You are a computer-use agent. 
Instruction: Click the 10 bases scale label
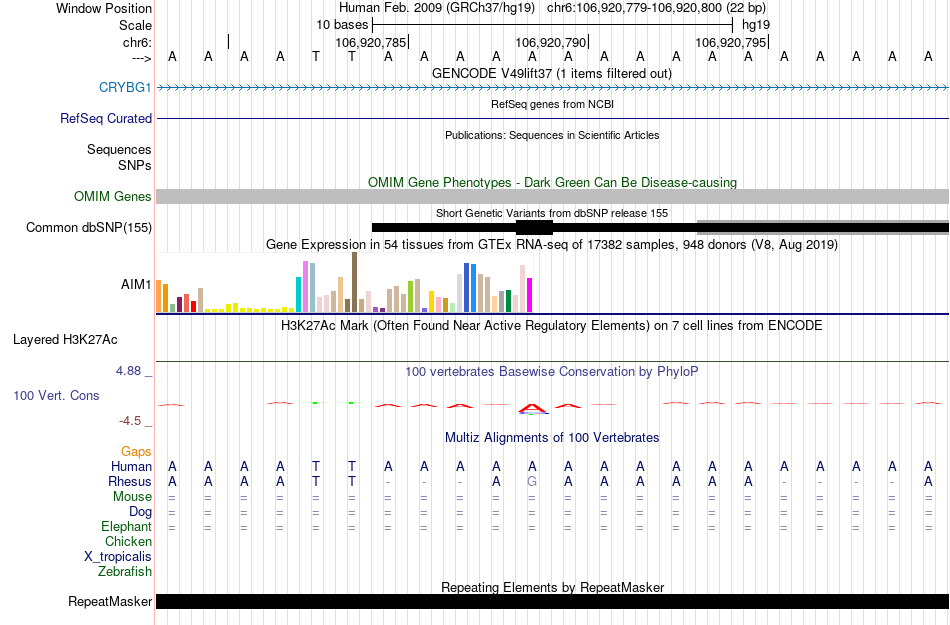342,25
